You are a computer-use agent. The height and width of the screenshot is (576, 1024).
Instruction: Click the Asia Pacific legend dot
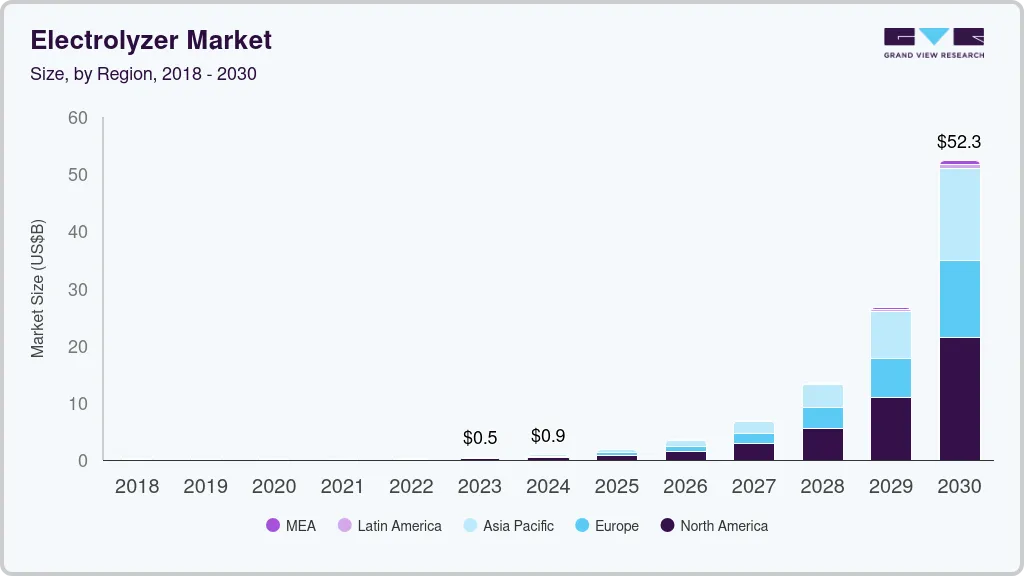pos(470,526)
